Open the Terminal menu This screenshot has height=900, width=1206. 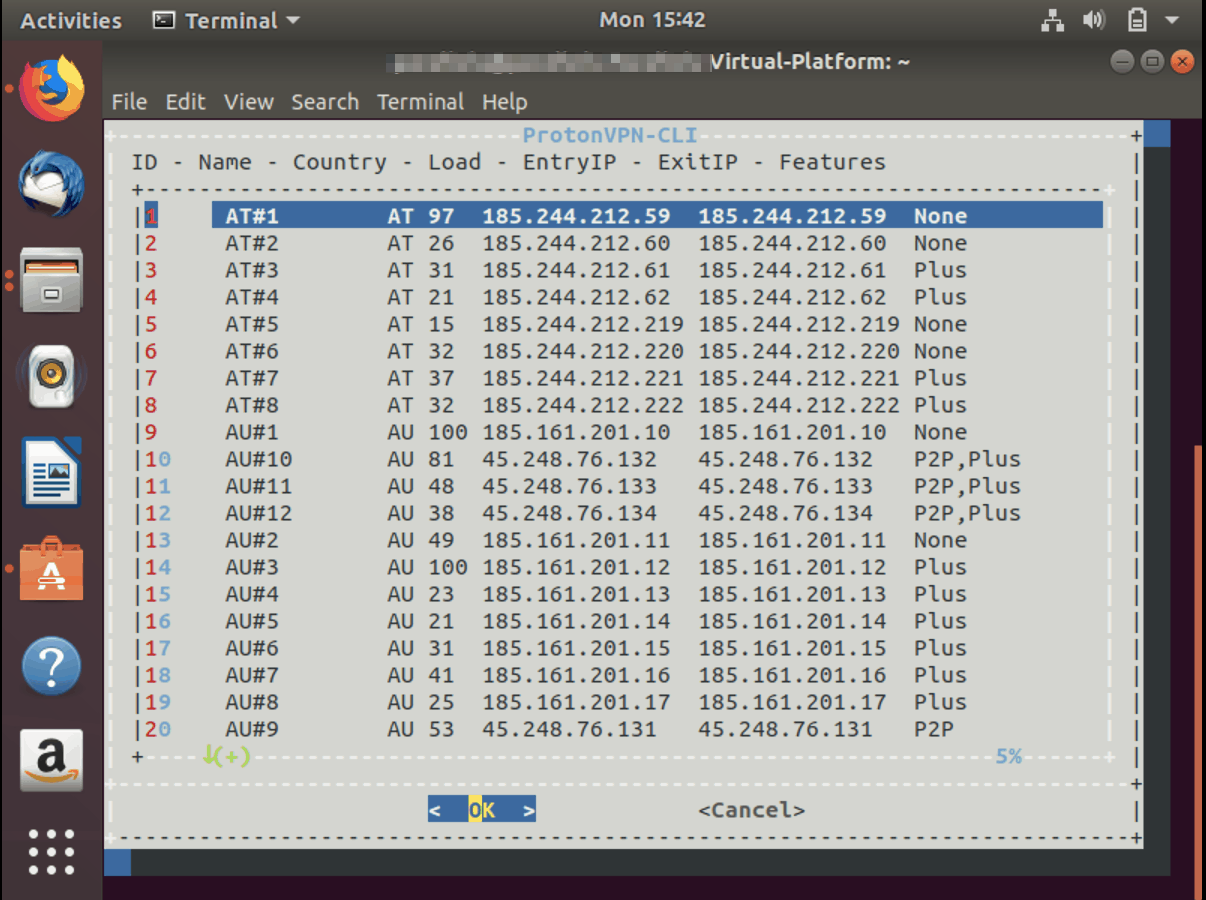point(420,101)
